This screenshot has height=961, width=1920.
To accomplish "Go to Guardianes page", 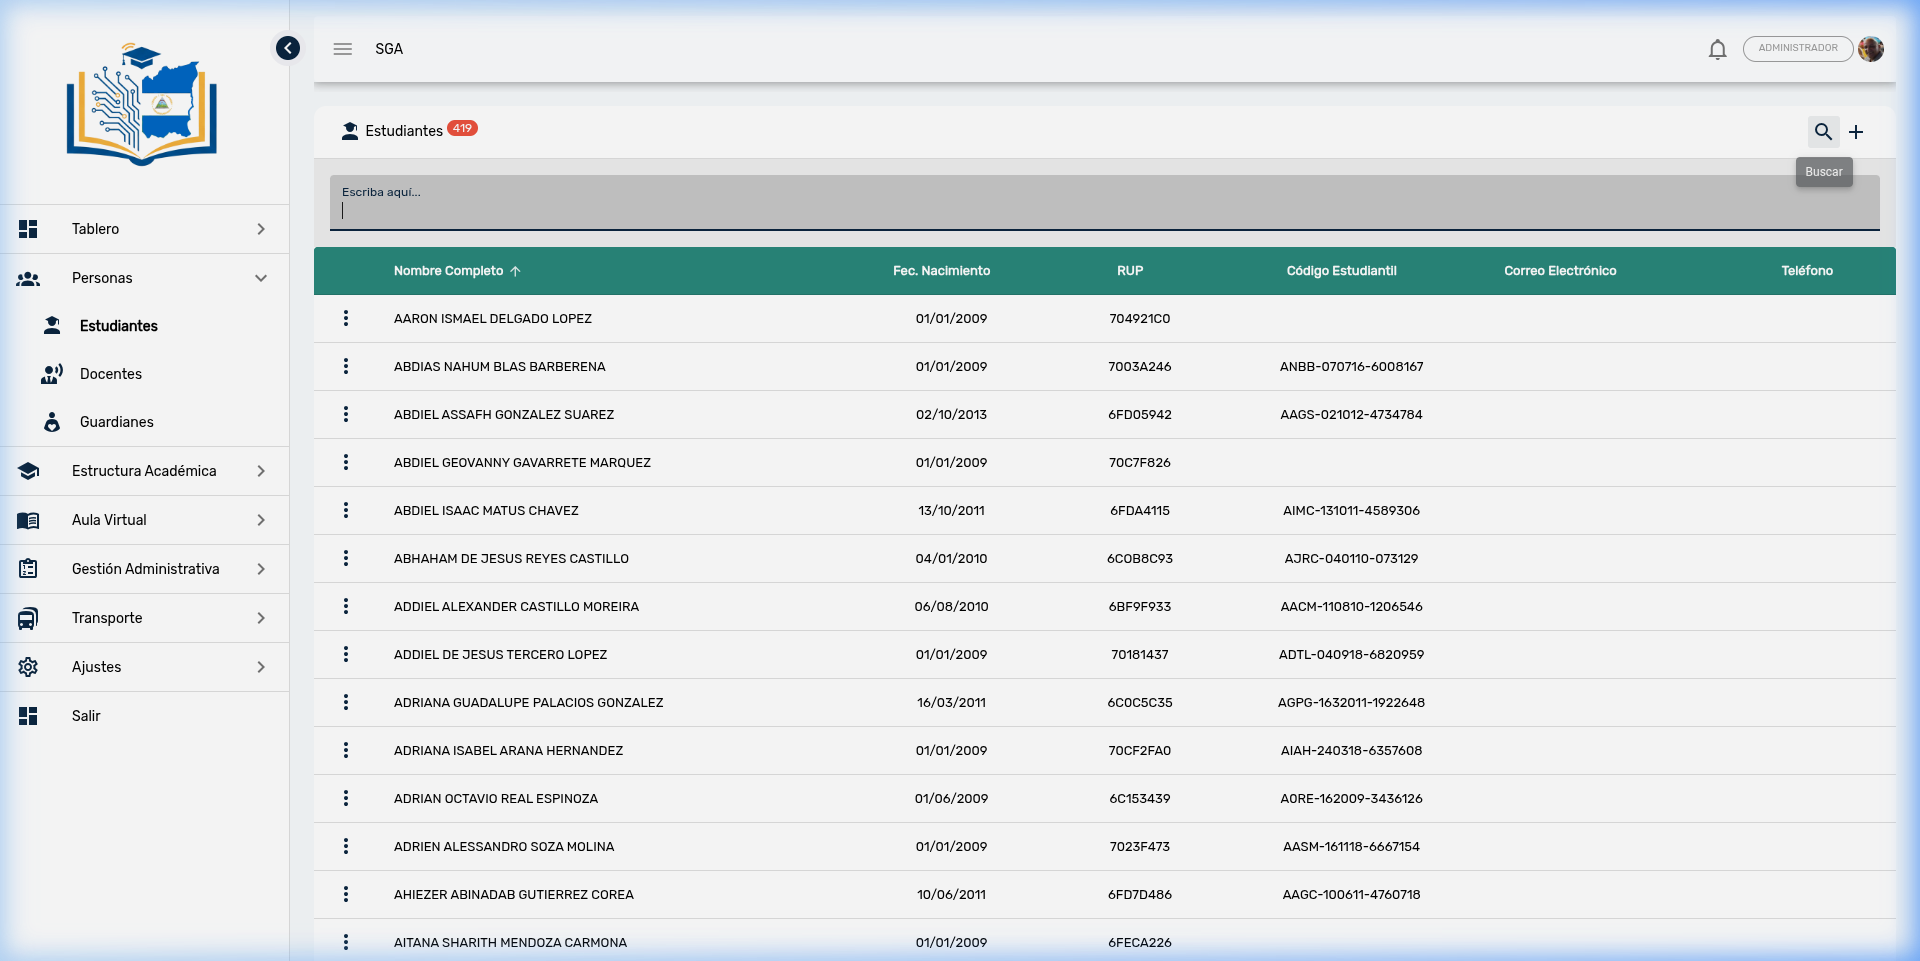I will 116,422.
